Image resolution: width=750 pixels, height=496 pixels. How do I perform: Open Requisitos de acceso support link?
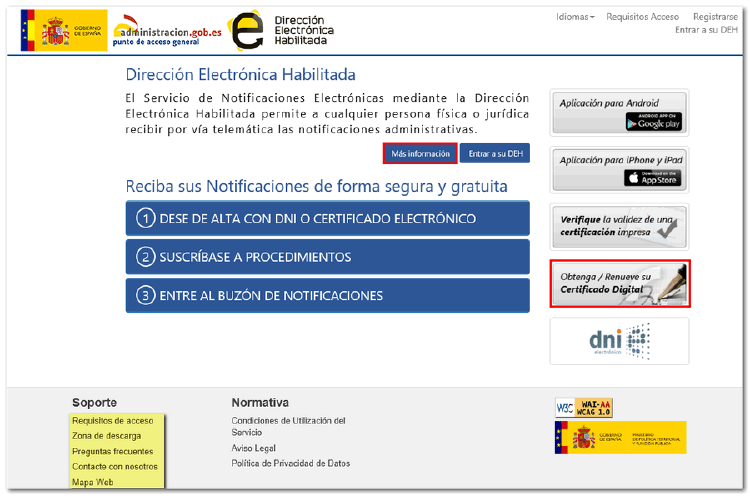click(x=112, y=421)
